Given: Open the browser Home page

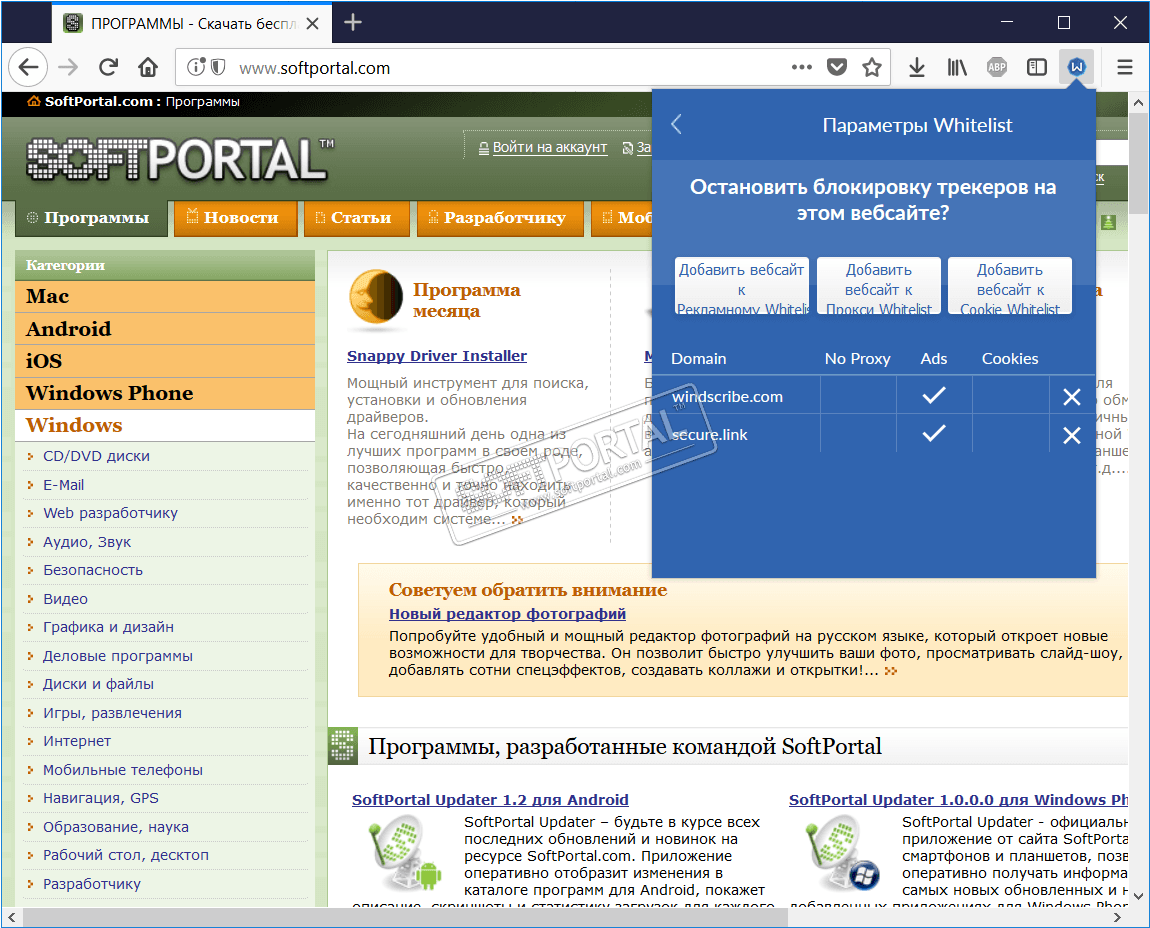Looking at the screenshot, I should coord(148,67).
